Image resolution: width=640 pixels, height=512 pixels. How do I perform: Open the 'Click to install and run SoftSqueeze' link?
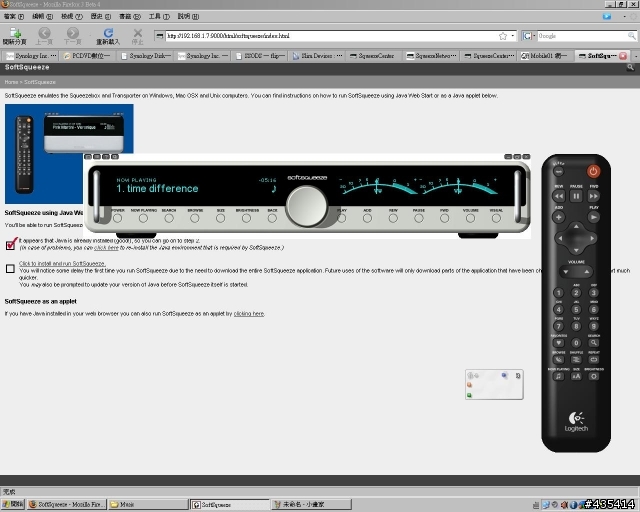click(x=62, y=263)
